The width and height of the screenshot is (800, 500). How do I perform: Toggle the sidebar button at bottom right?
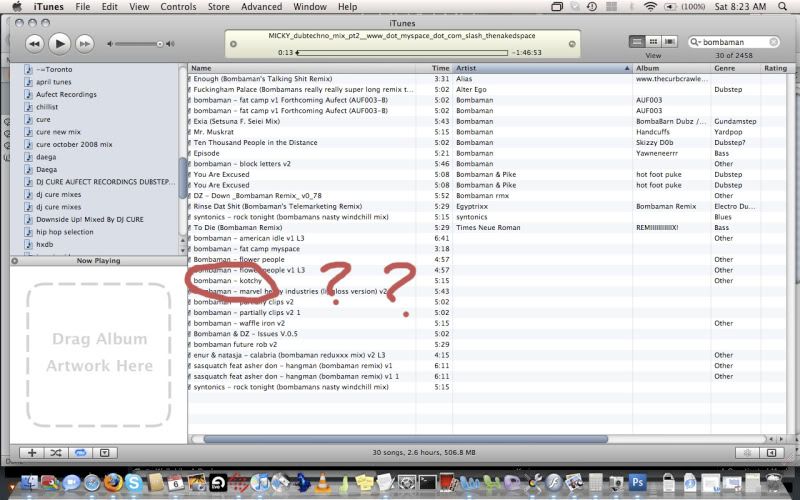coord(772,453)
